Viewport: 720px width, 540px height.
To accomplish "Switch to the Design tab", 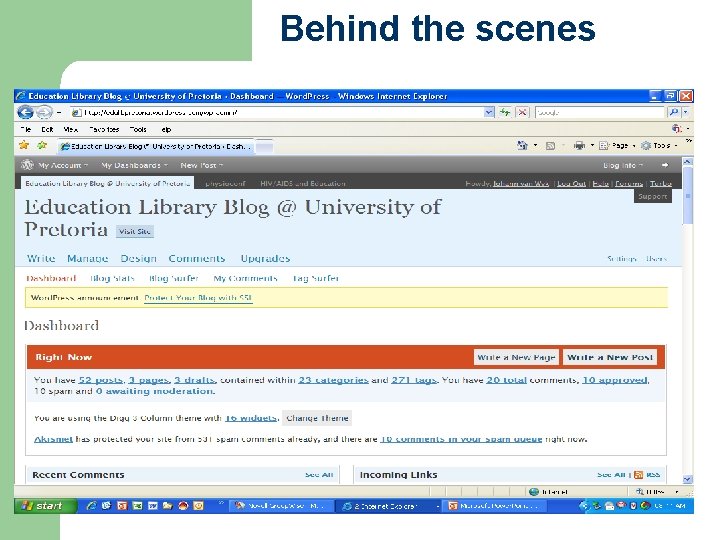I will (x=138, y=259).
